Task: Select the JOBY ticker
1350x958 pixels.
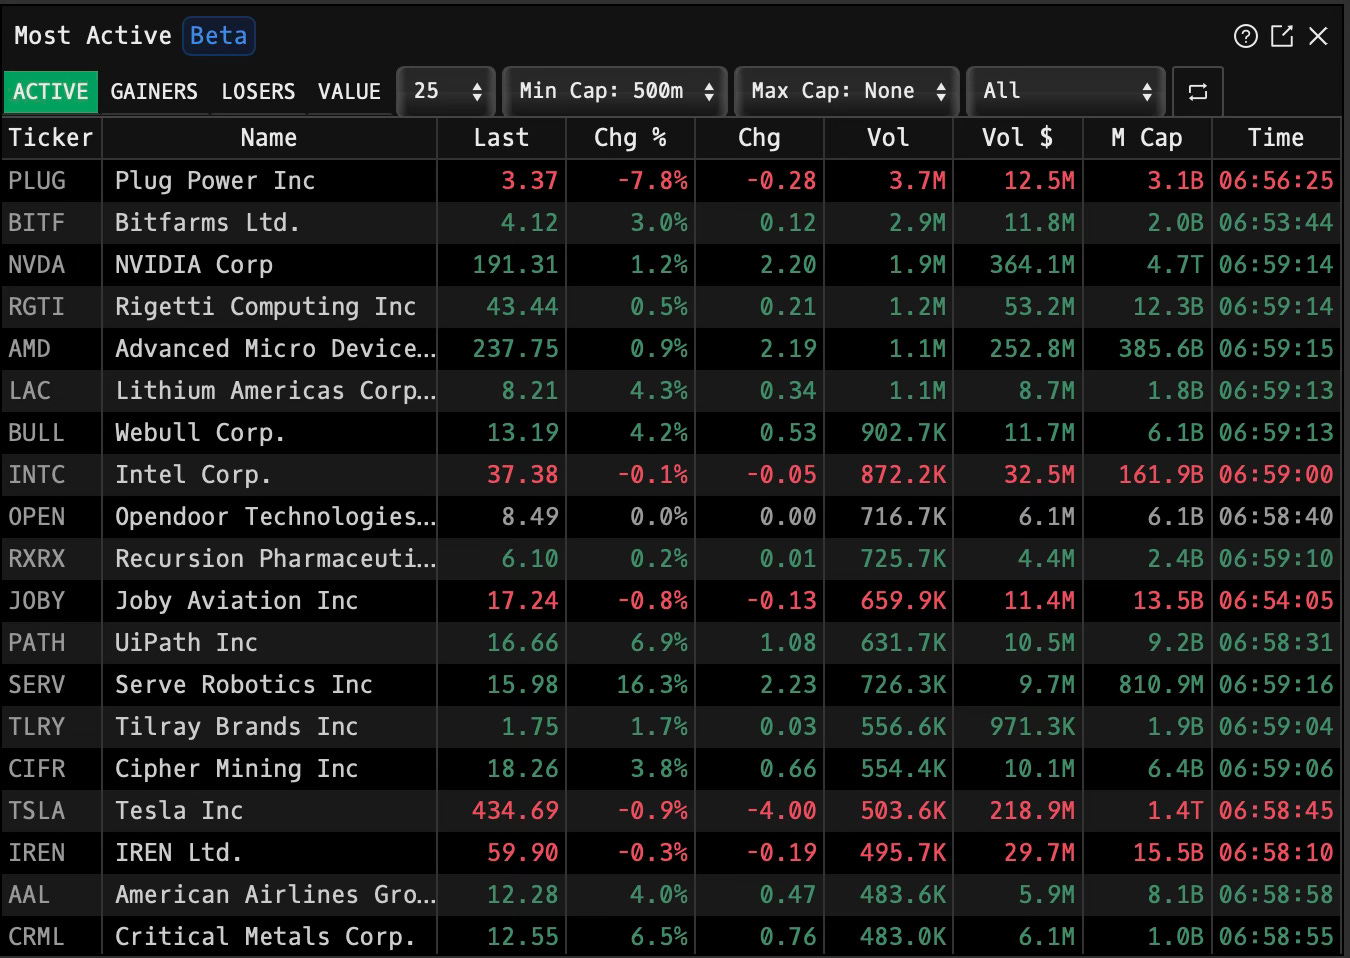Action: (x=37, y=601)
